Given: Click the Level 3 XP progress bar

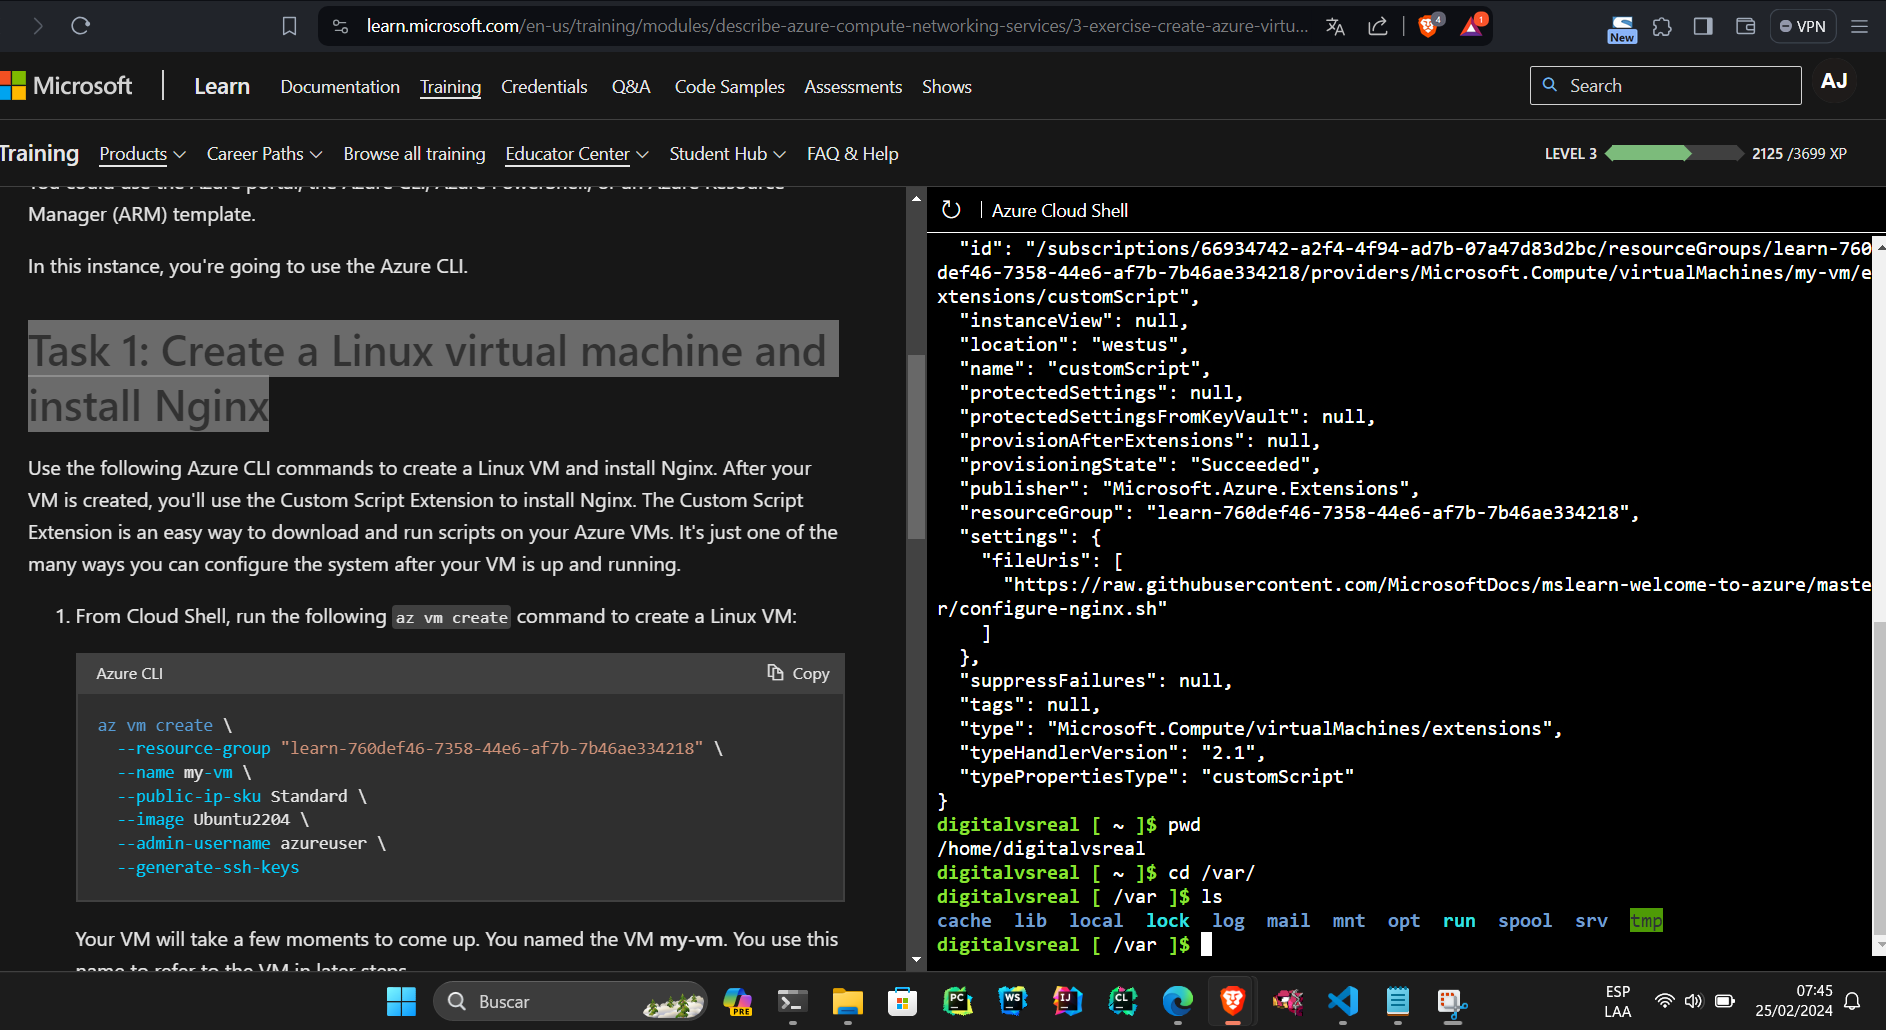Looking at the screenshot, I should pyautogui.click(x=1673, y=153).
